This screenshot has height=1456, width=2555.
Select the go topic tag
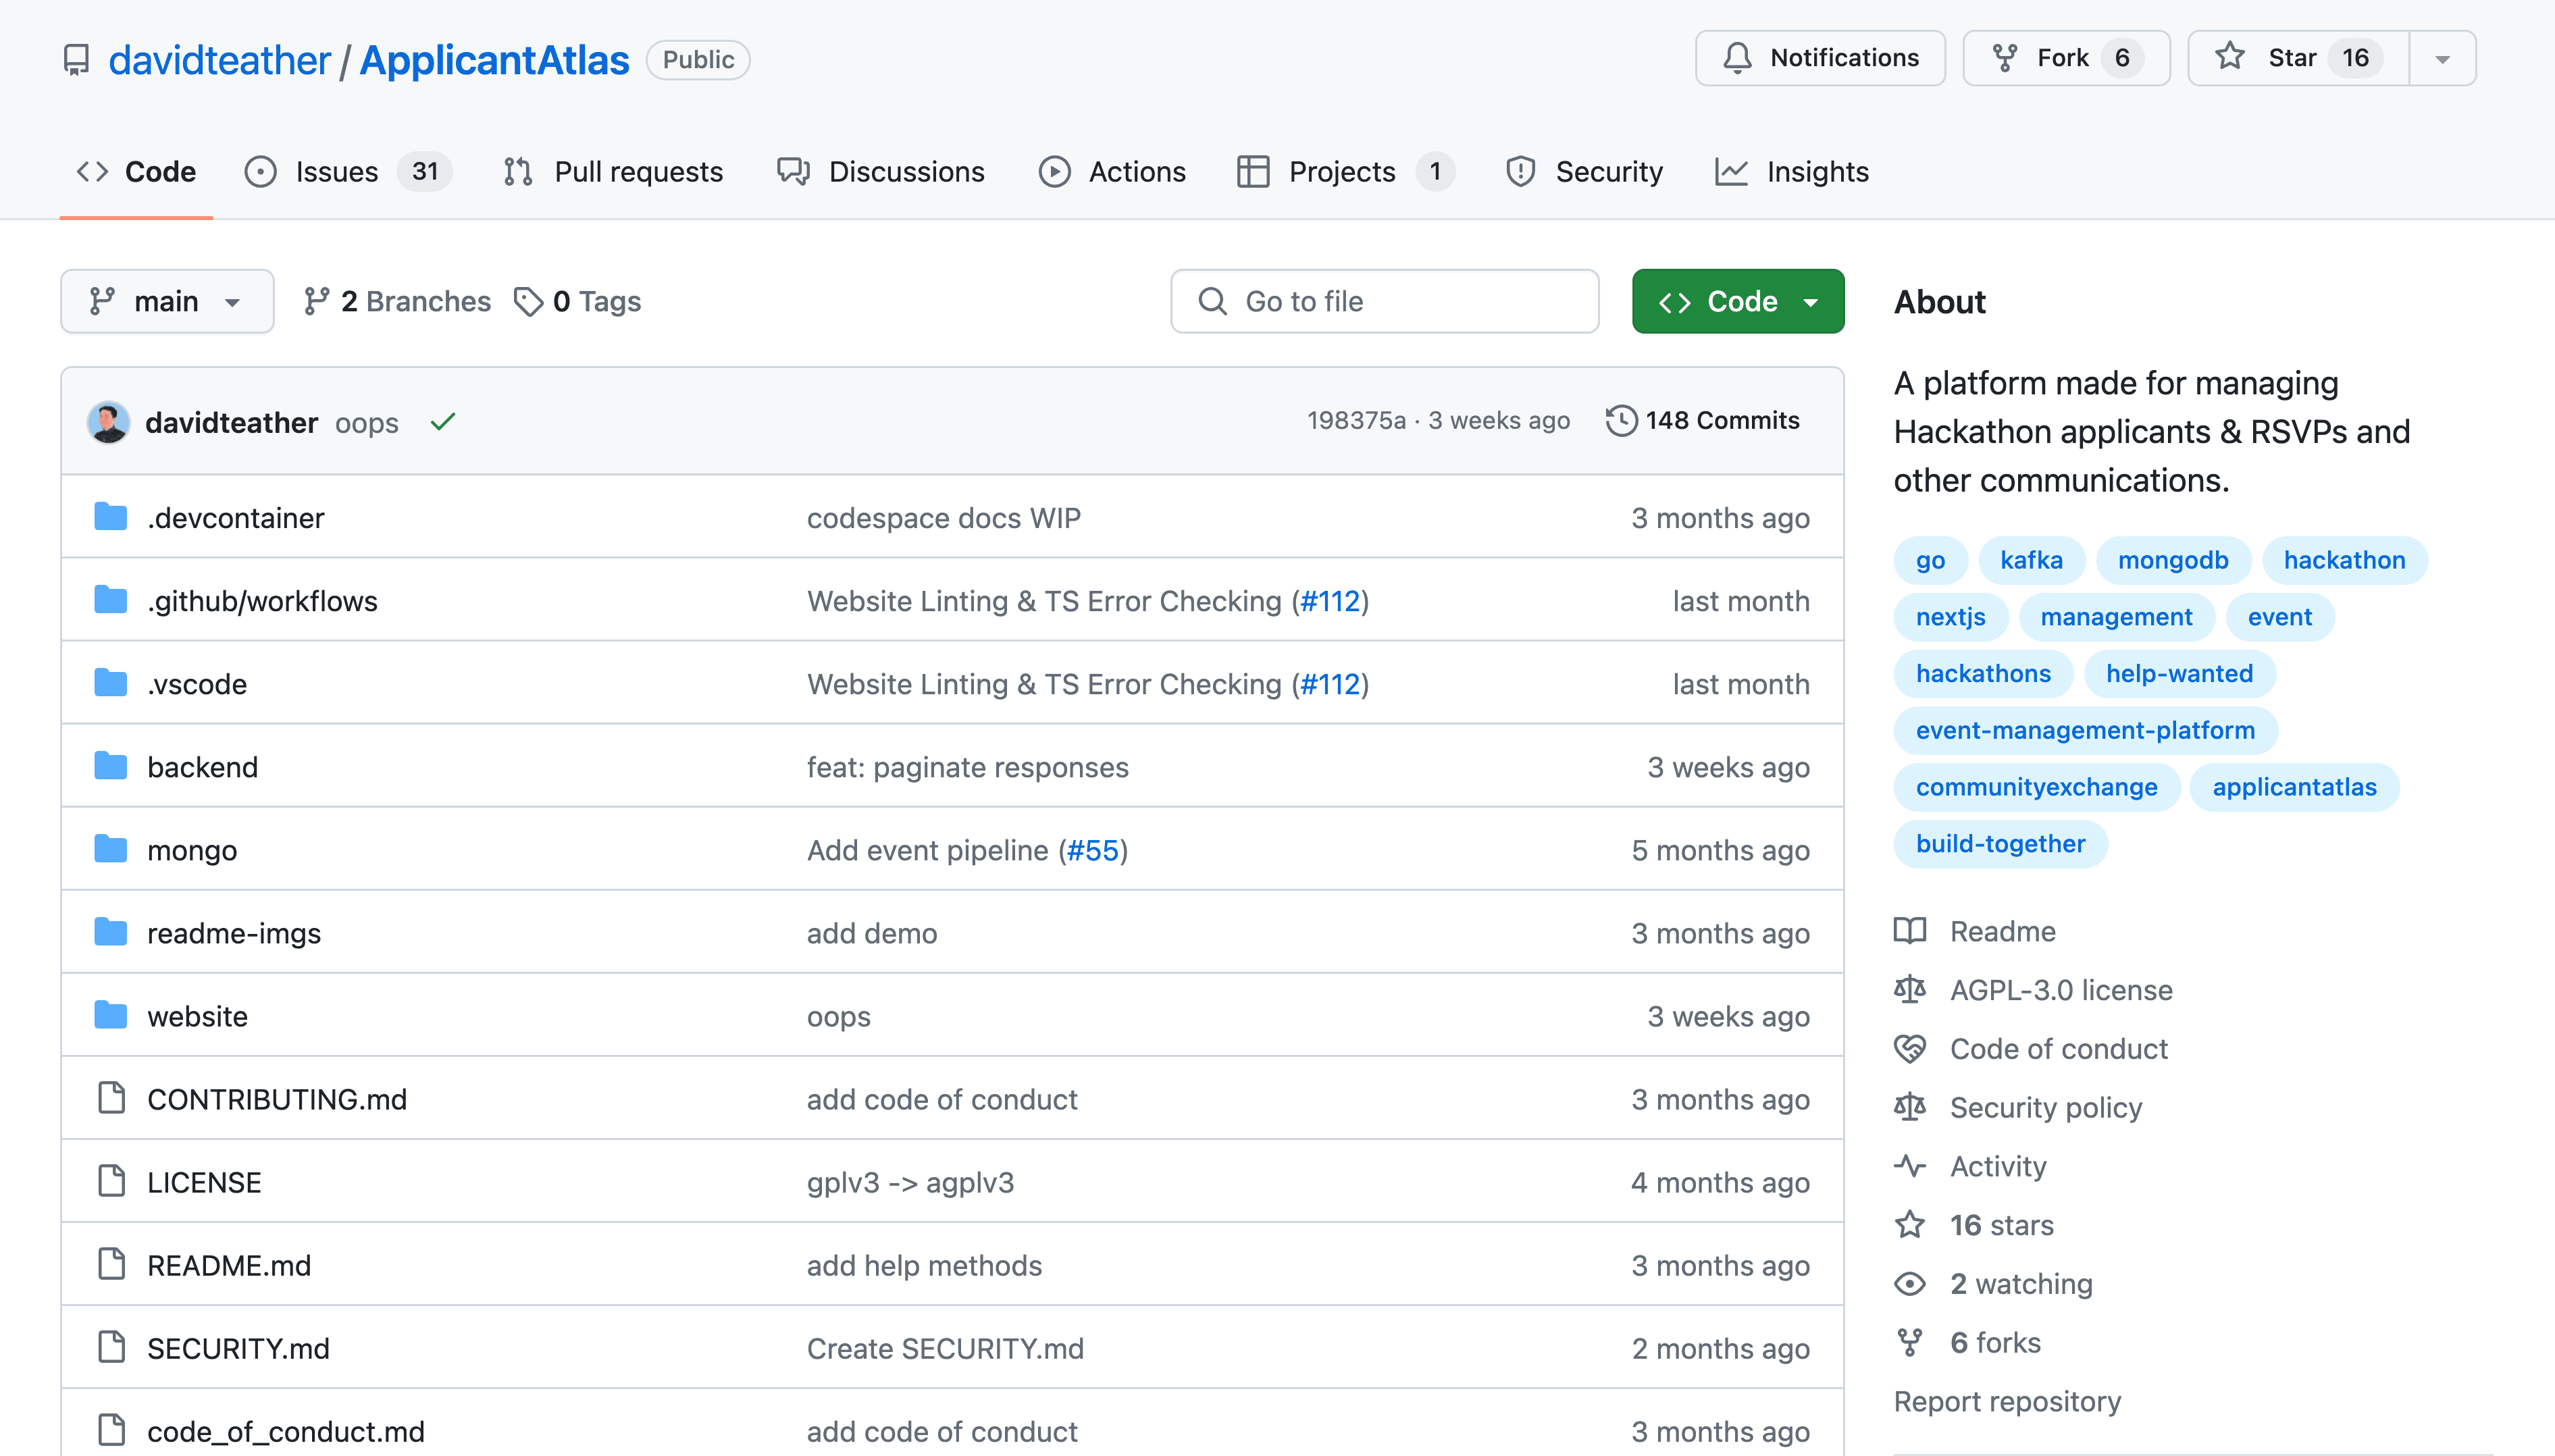pyautogui.click(x=1930, y=560)
